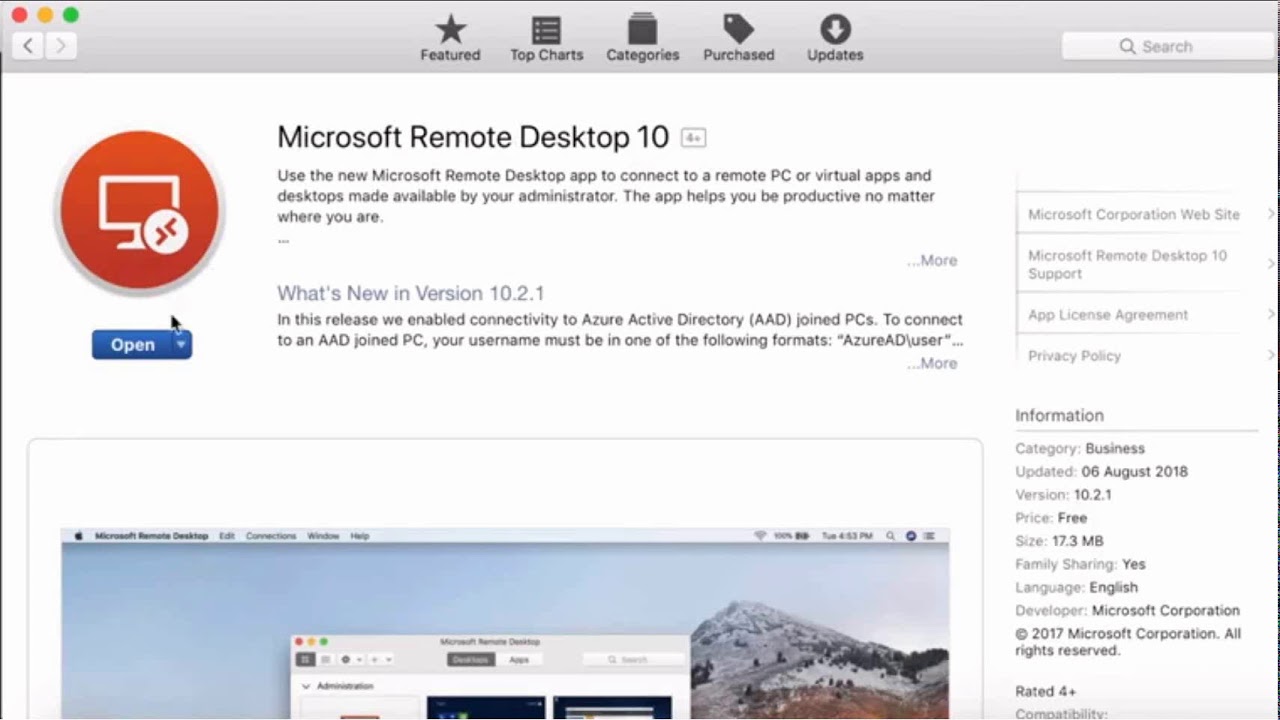This screenshot has width=1280, height=720.
Task: Open the Updates tab
Action: tap(835, 38)
